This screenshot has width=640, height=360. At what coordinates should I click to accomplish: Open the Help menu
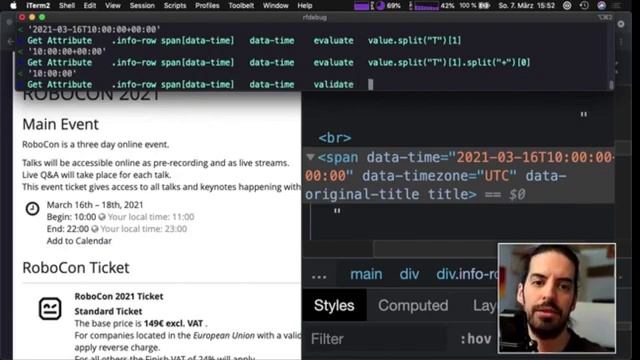coord(304,6)
